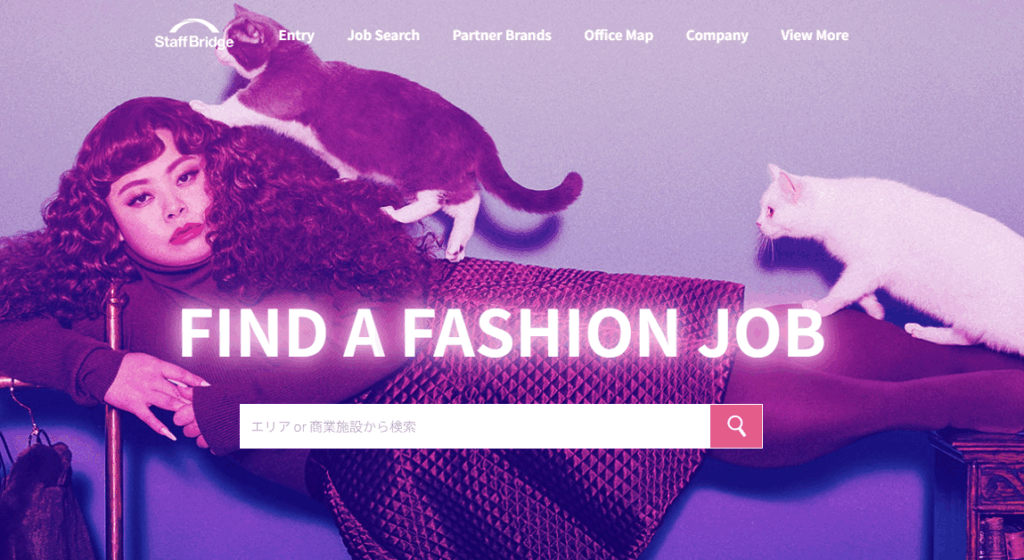Expand the View More menu
This screenshot has width=1024, height=560.
(x=814, y=35)
